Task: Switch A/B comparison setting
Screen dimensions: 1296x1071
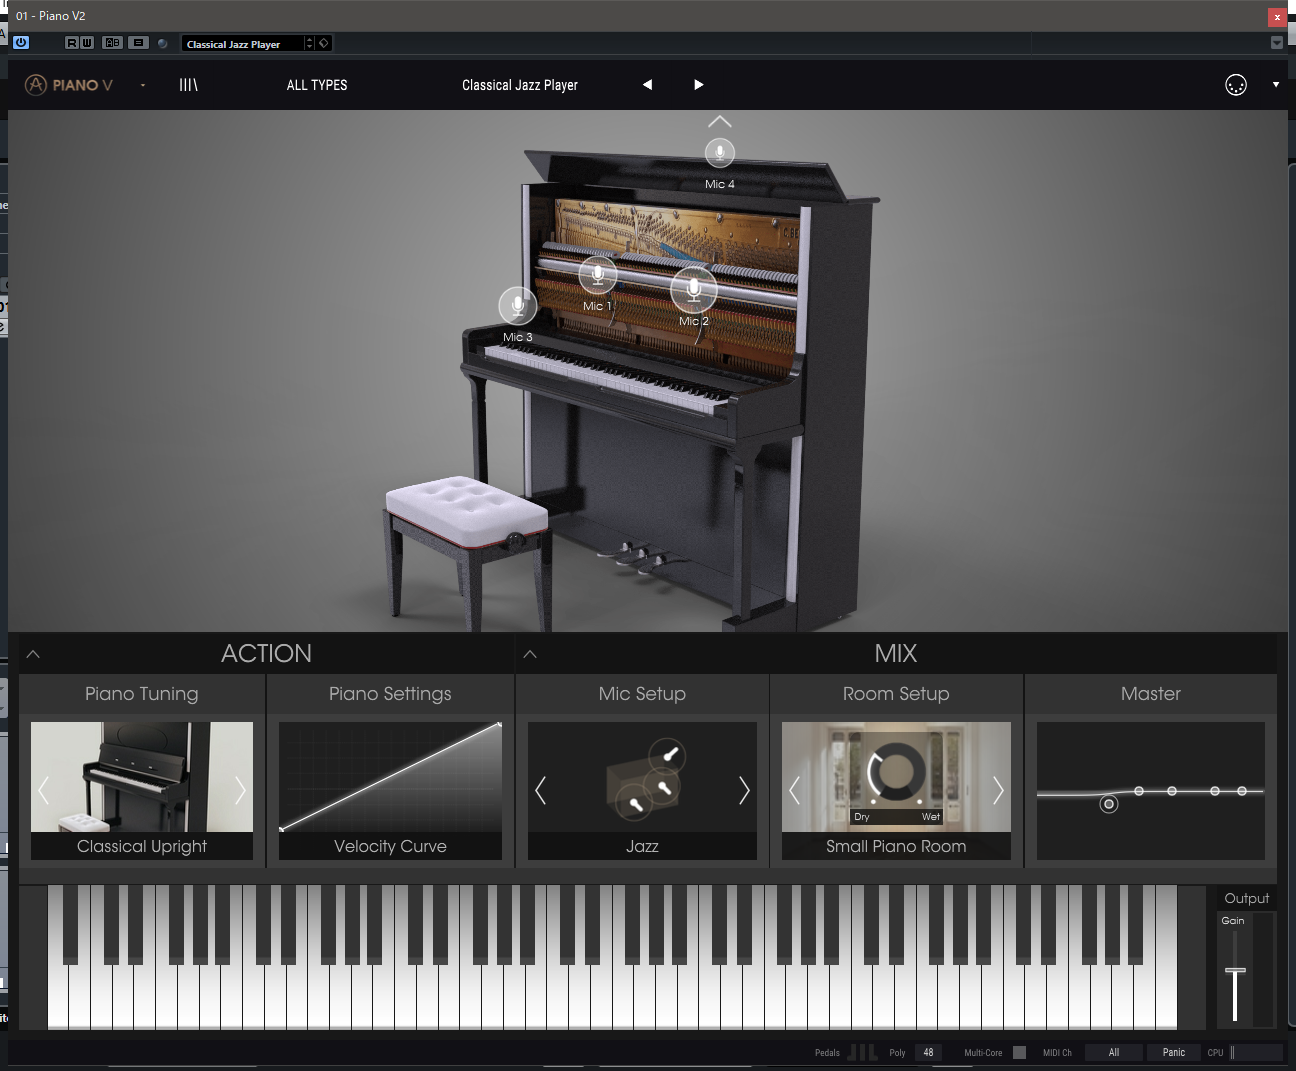Action: [x=112, y=43]
